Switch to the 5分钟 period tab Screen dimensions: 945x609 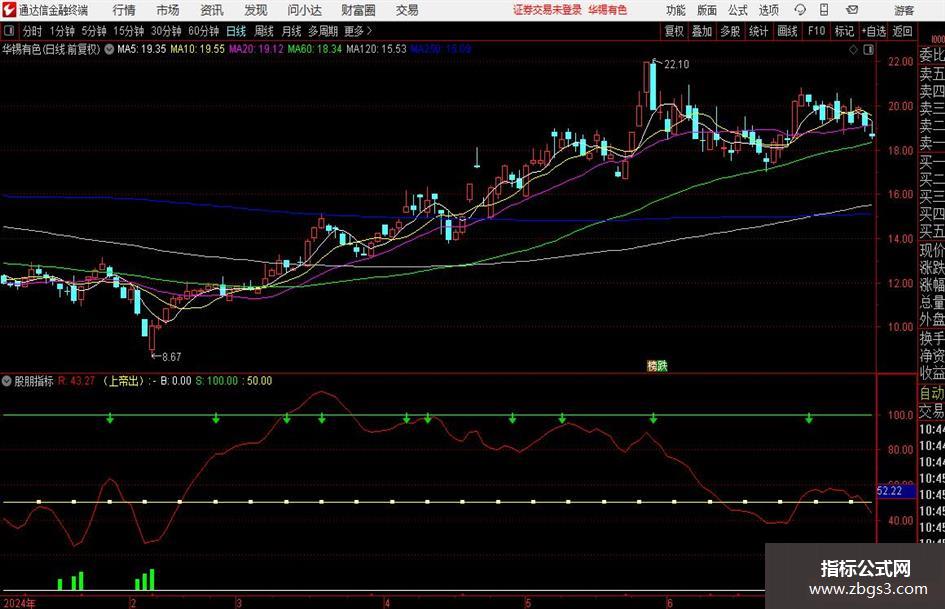pos(94,31)
